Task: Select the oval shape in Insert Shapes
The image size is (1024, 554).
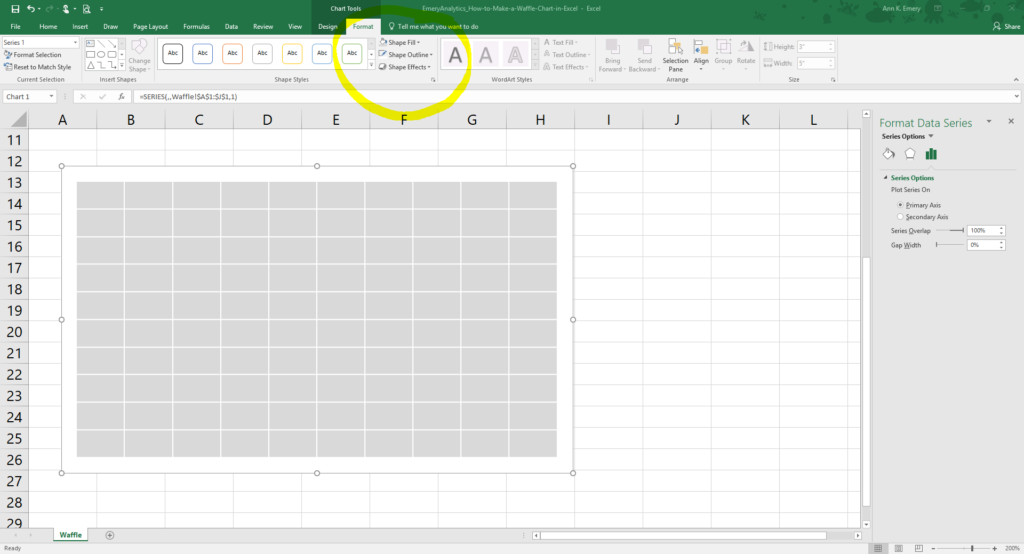Action: click(101, 55)
